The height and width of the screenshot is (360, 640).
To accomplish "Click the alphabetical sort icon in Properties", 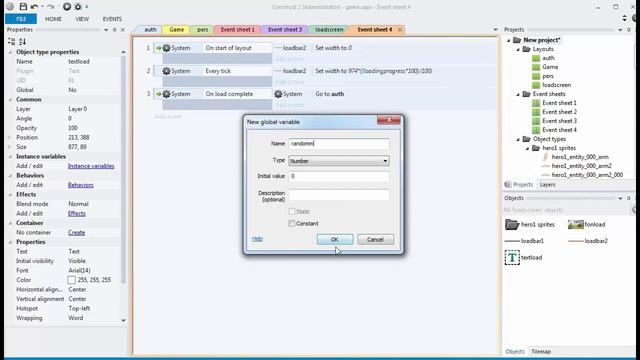I will tap(22, 41).
